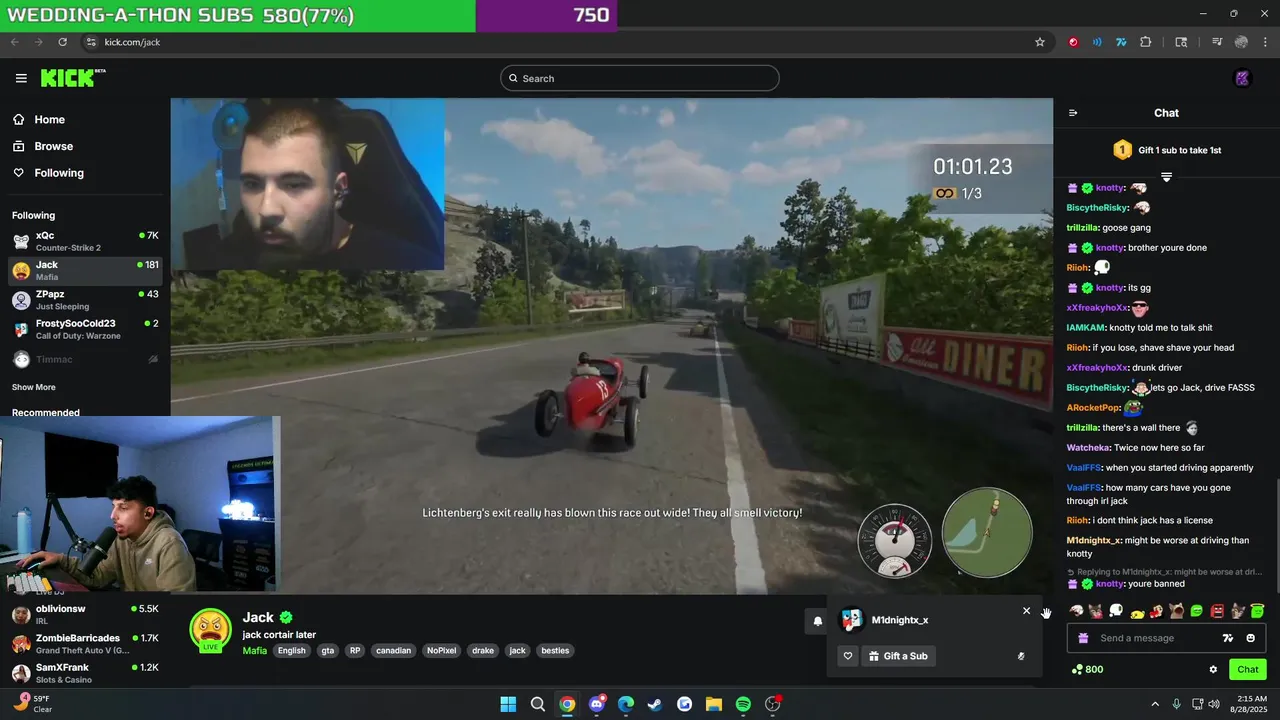The image size is (1280, 720).
Task: Select the drake tag
Action: click(x=483, y=650)
